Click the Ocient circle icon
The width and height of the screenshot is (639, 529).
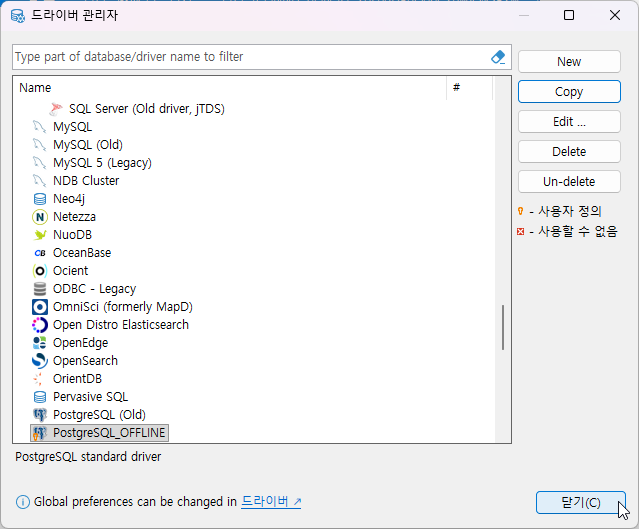40,271
